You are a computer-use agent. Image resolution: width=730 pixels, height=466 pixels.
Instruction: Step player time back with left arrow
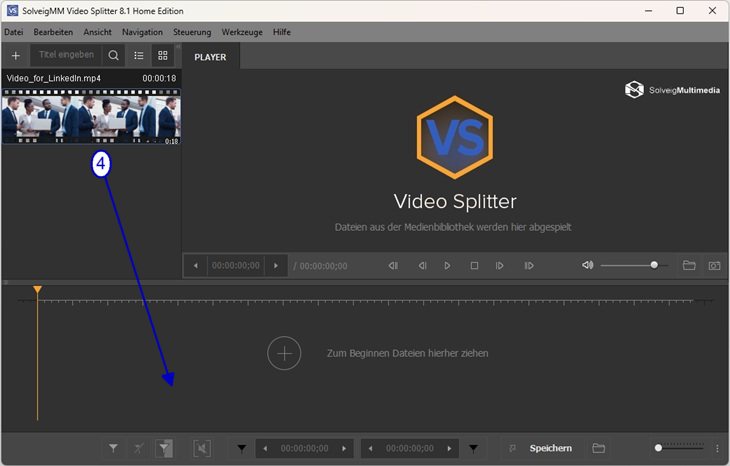click(196, 266)
